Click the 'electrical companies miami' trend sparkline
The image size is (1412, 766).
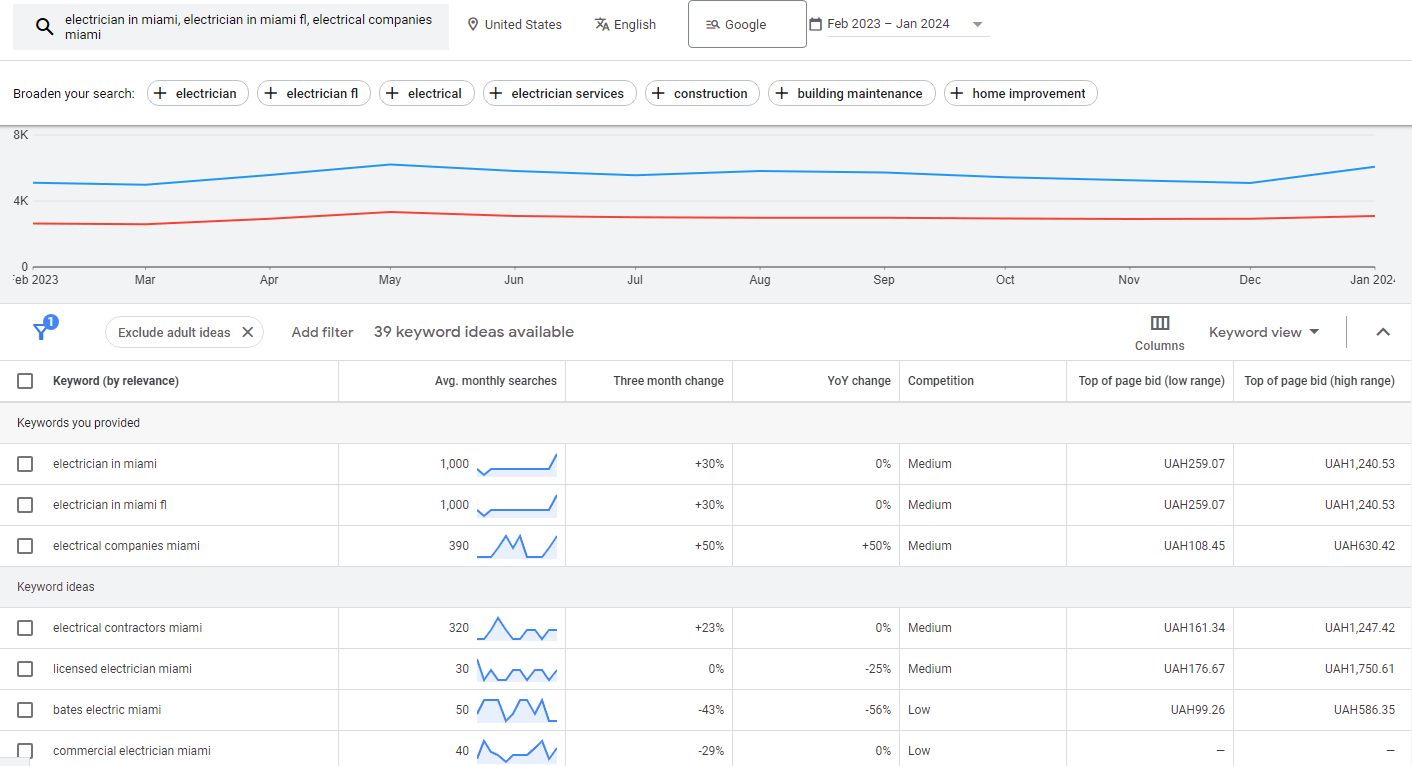(x=517, y=546)
